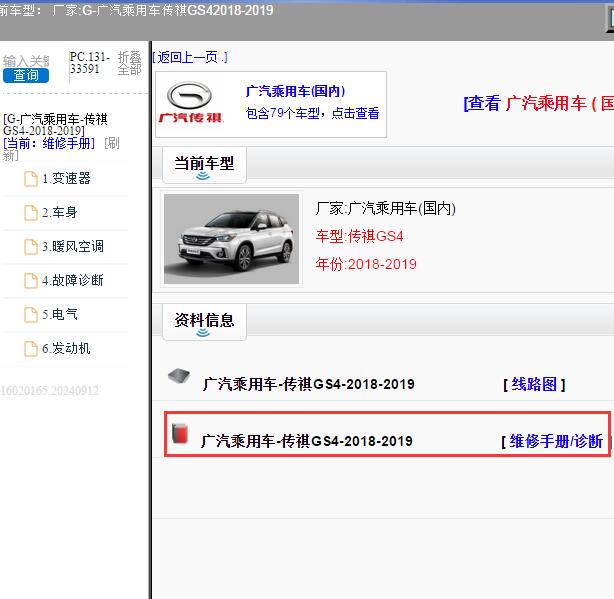Select the 资料信息 tab header
Viewport: 614px width, 599px height.
(204, 321)
